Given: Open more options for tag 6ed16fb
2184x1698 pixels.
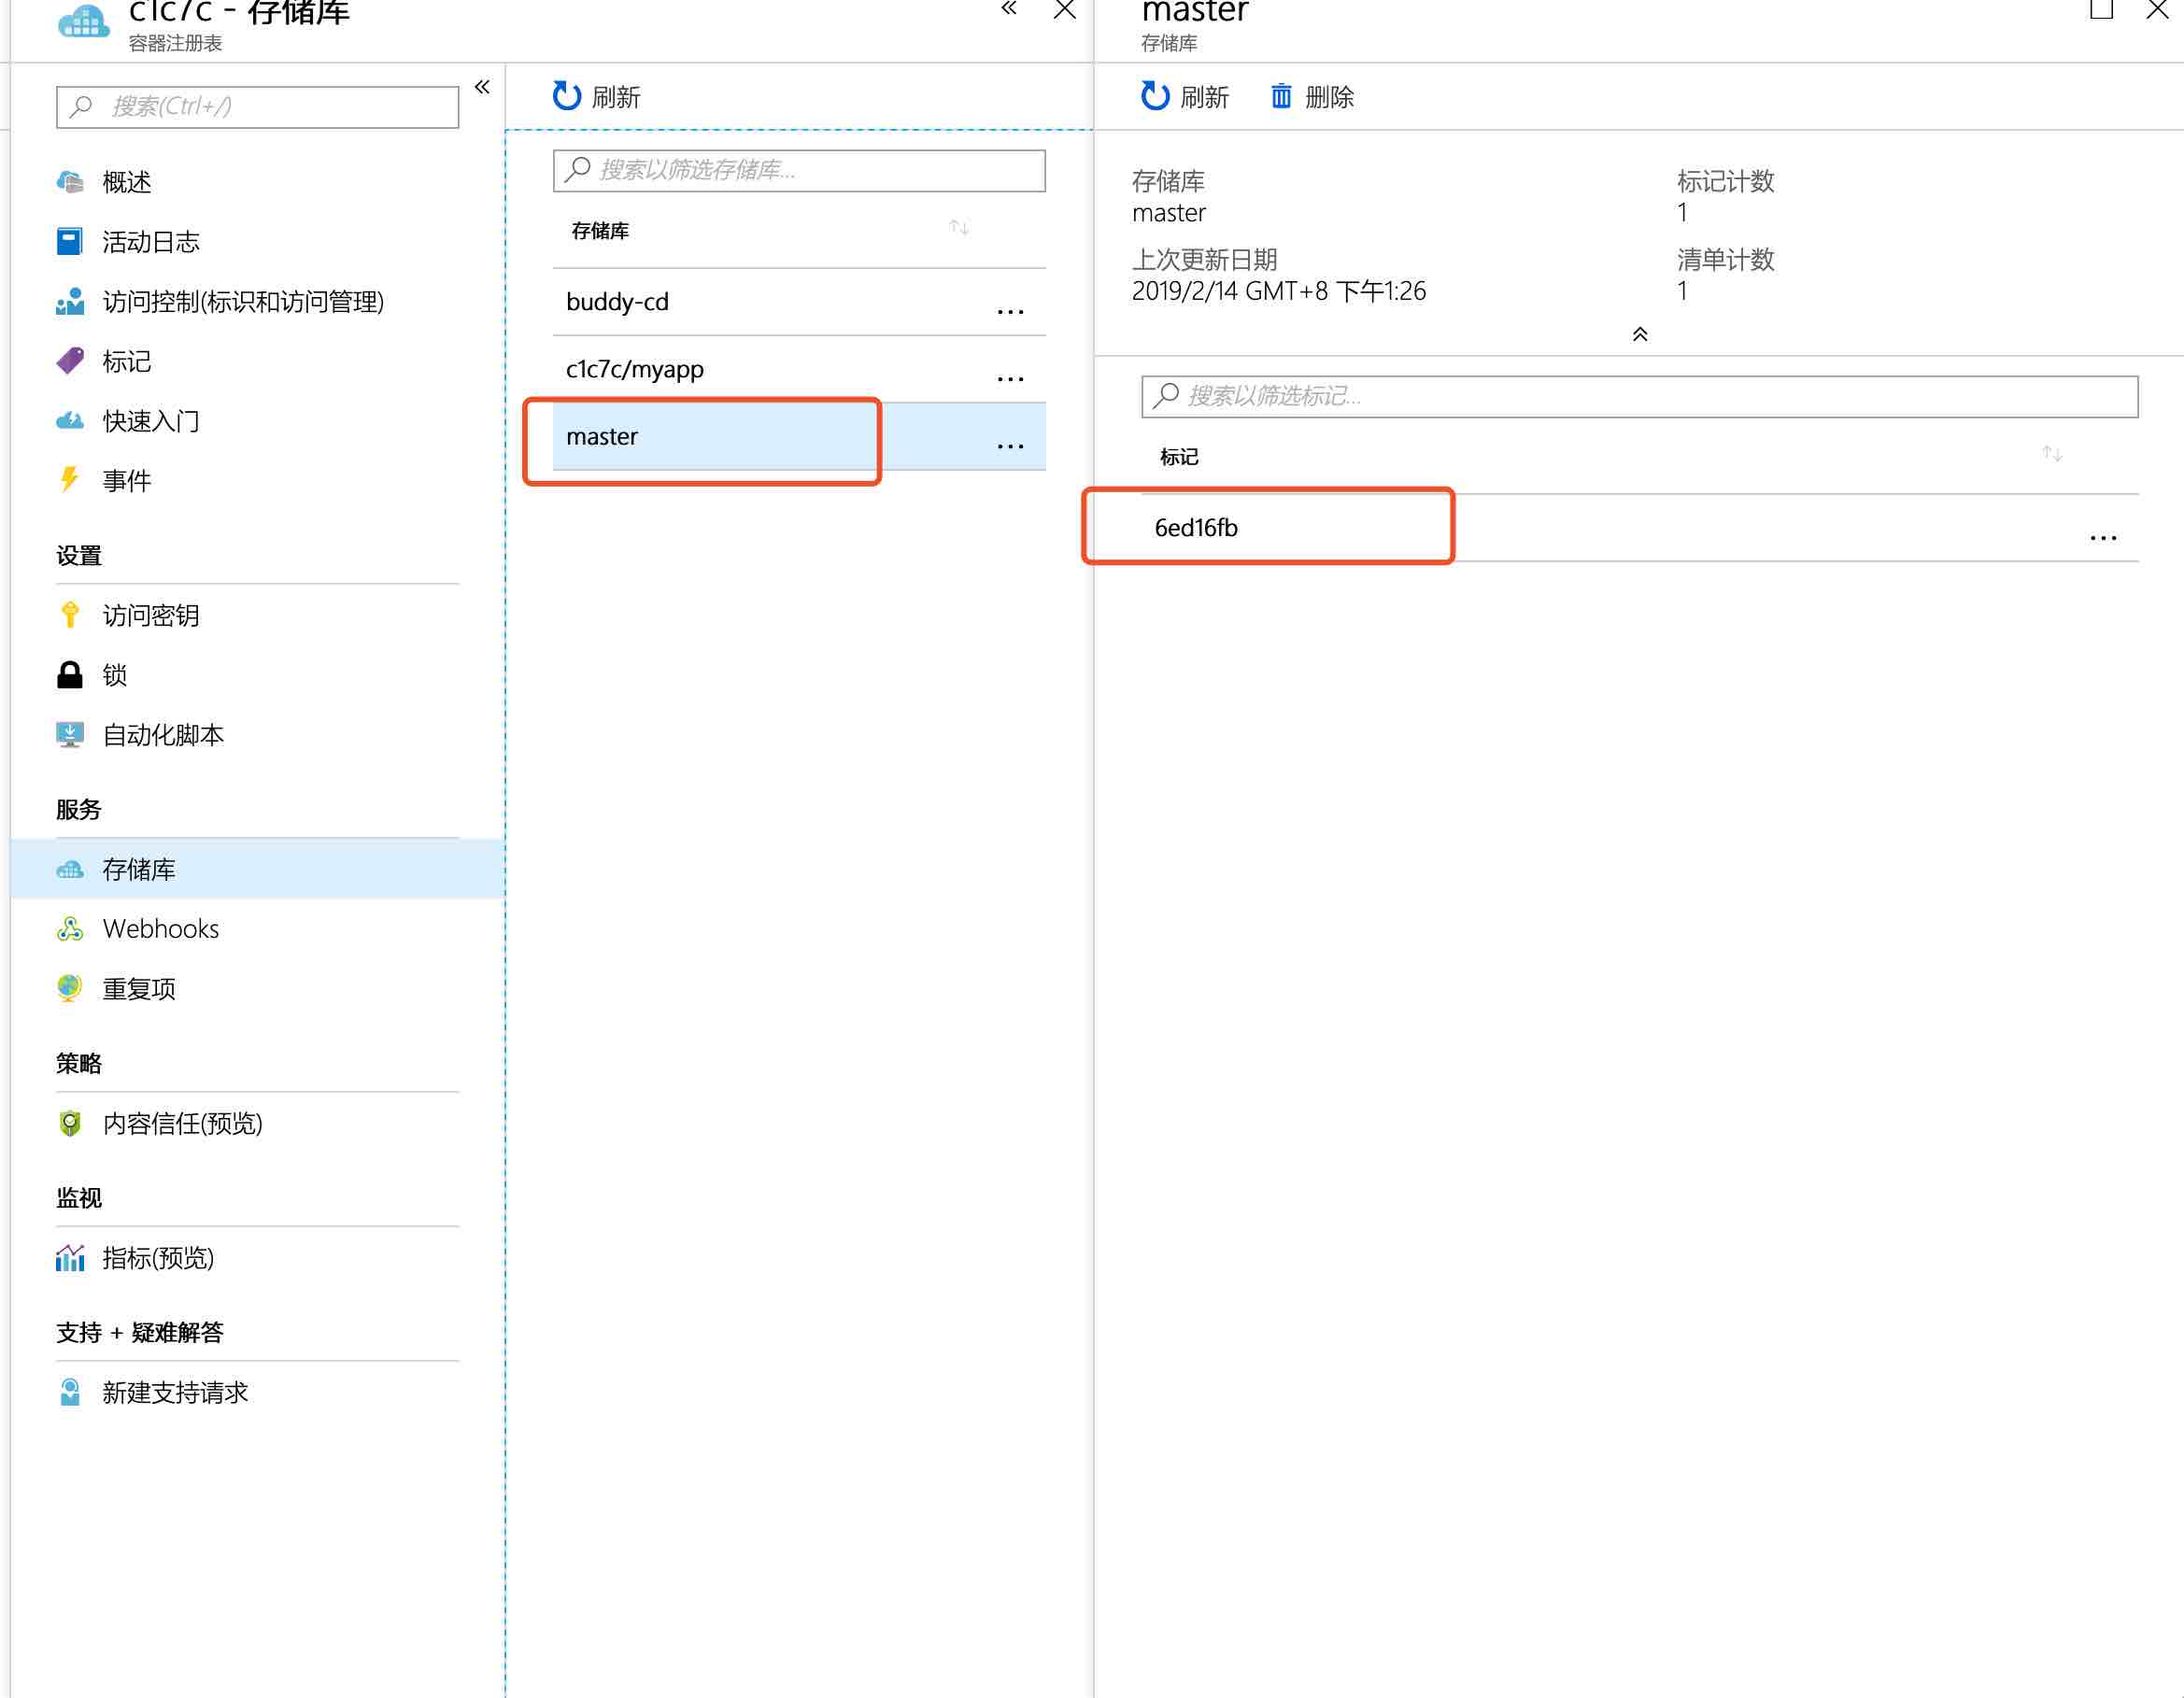Looking at the screenshot, I should 2103,537.
